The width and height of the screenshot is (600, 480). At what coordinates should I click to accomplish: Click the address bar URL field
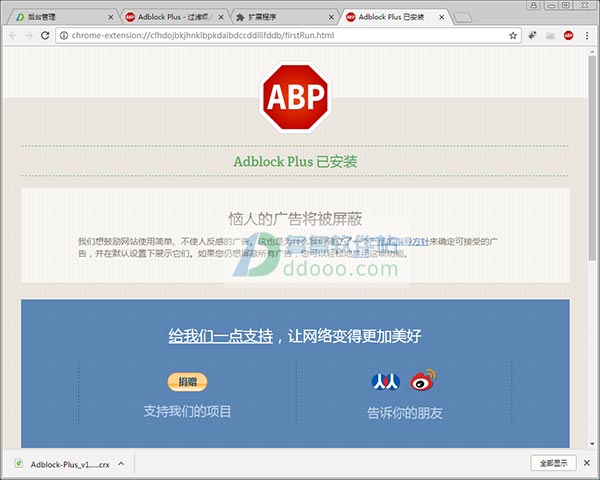click(289, 36)
